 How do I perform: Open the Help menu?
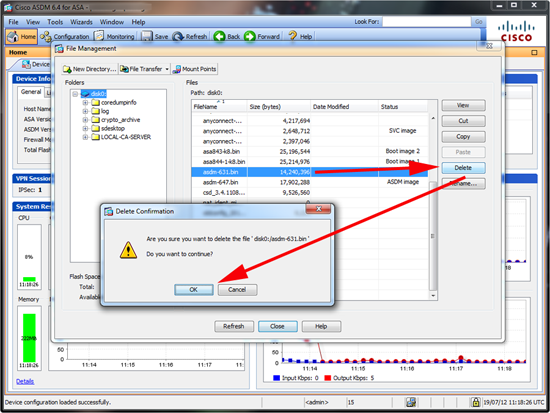[x=138, y=22]
